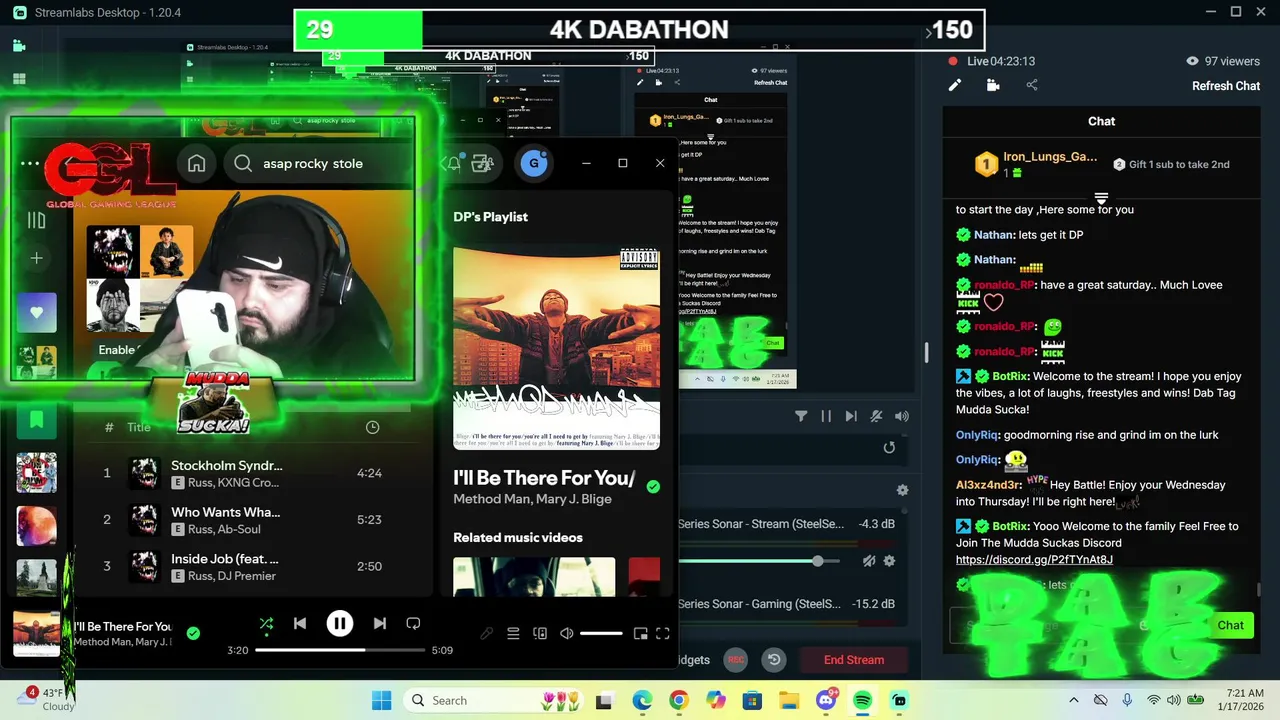This screenshot has width=1280, height=720.
Task: Toggle shuffle in Spotify player
Action: [x=266, y=623]
